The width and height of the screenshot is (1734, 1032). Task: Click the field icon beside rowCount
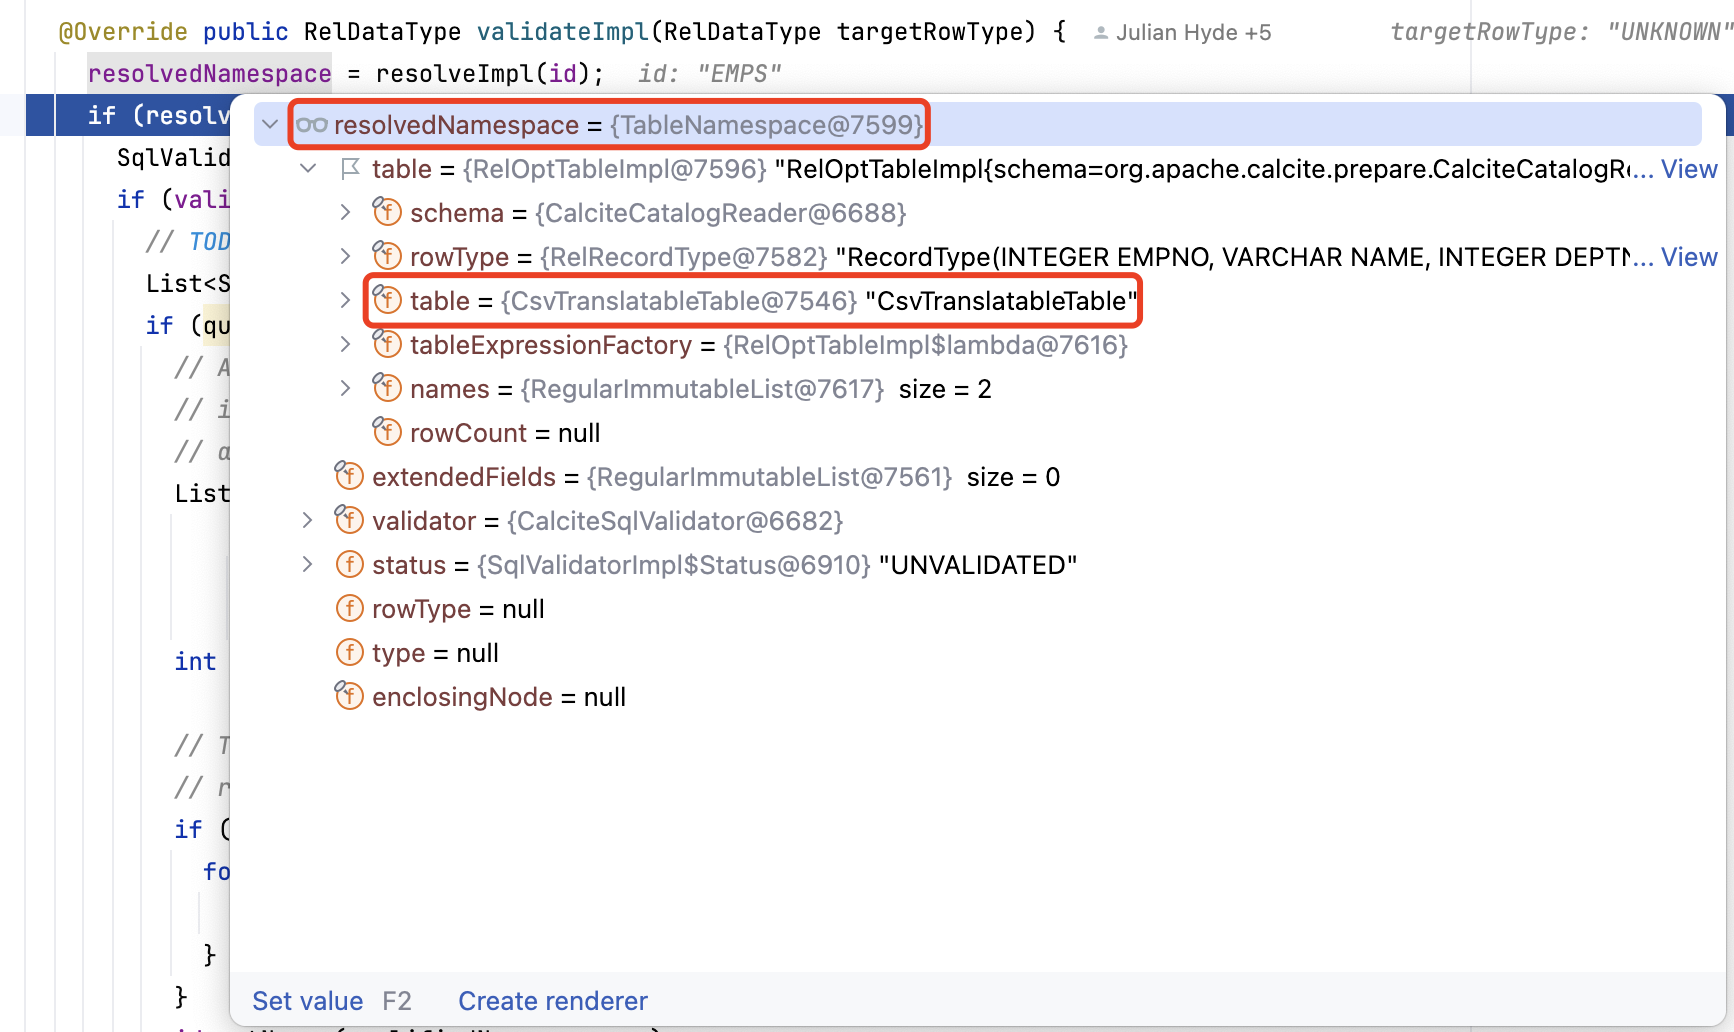pyautogui.click(x=387, y=432)
